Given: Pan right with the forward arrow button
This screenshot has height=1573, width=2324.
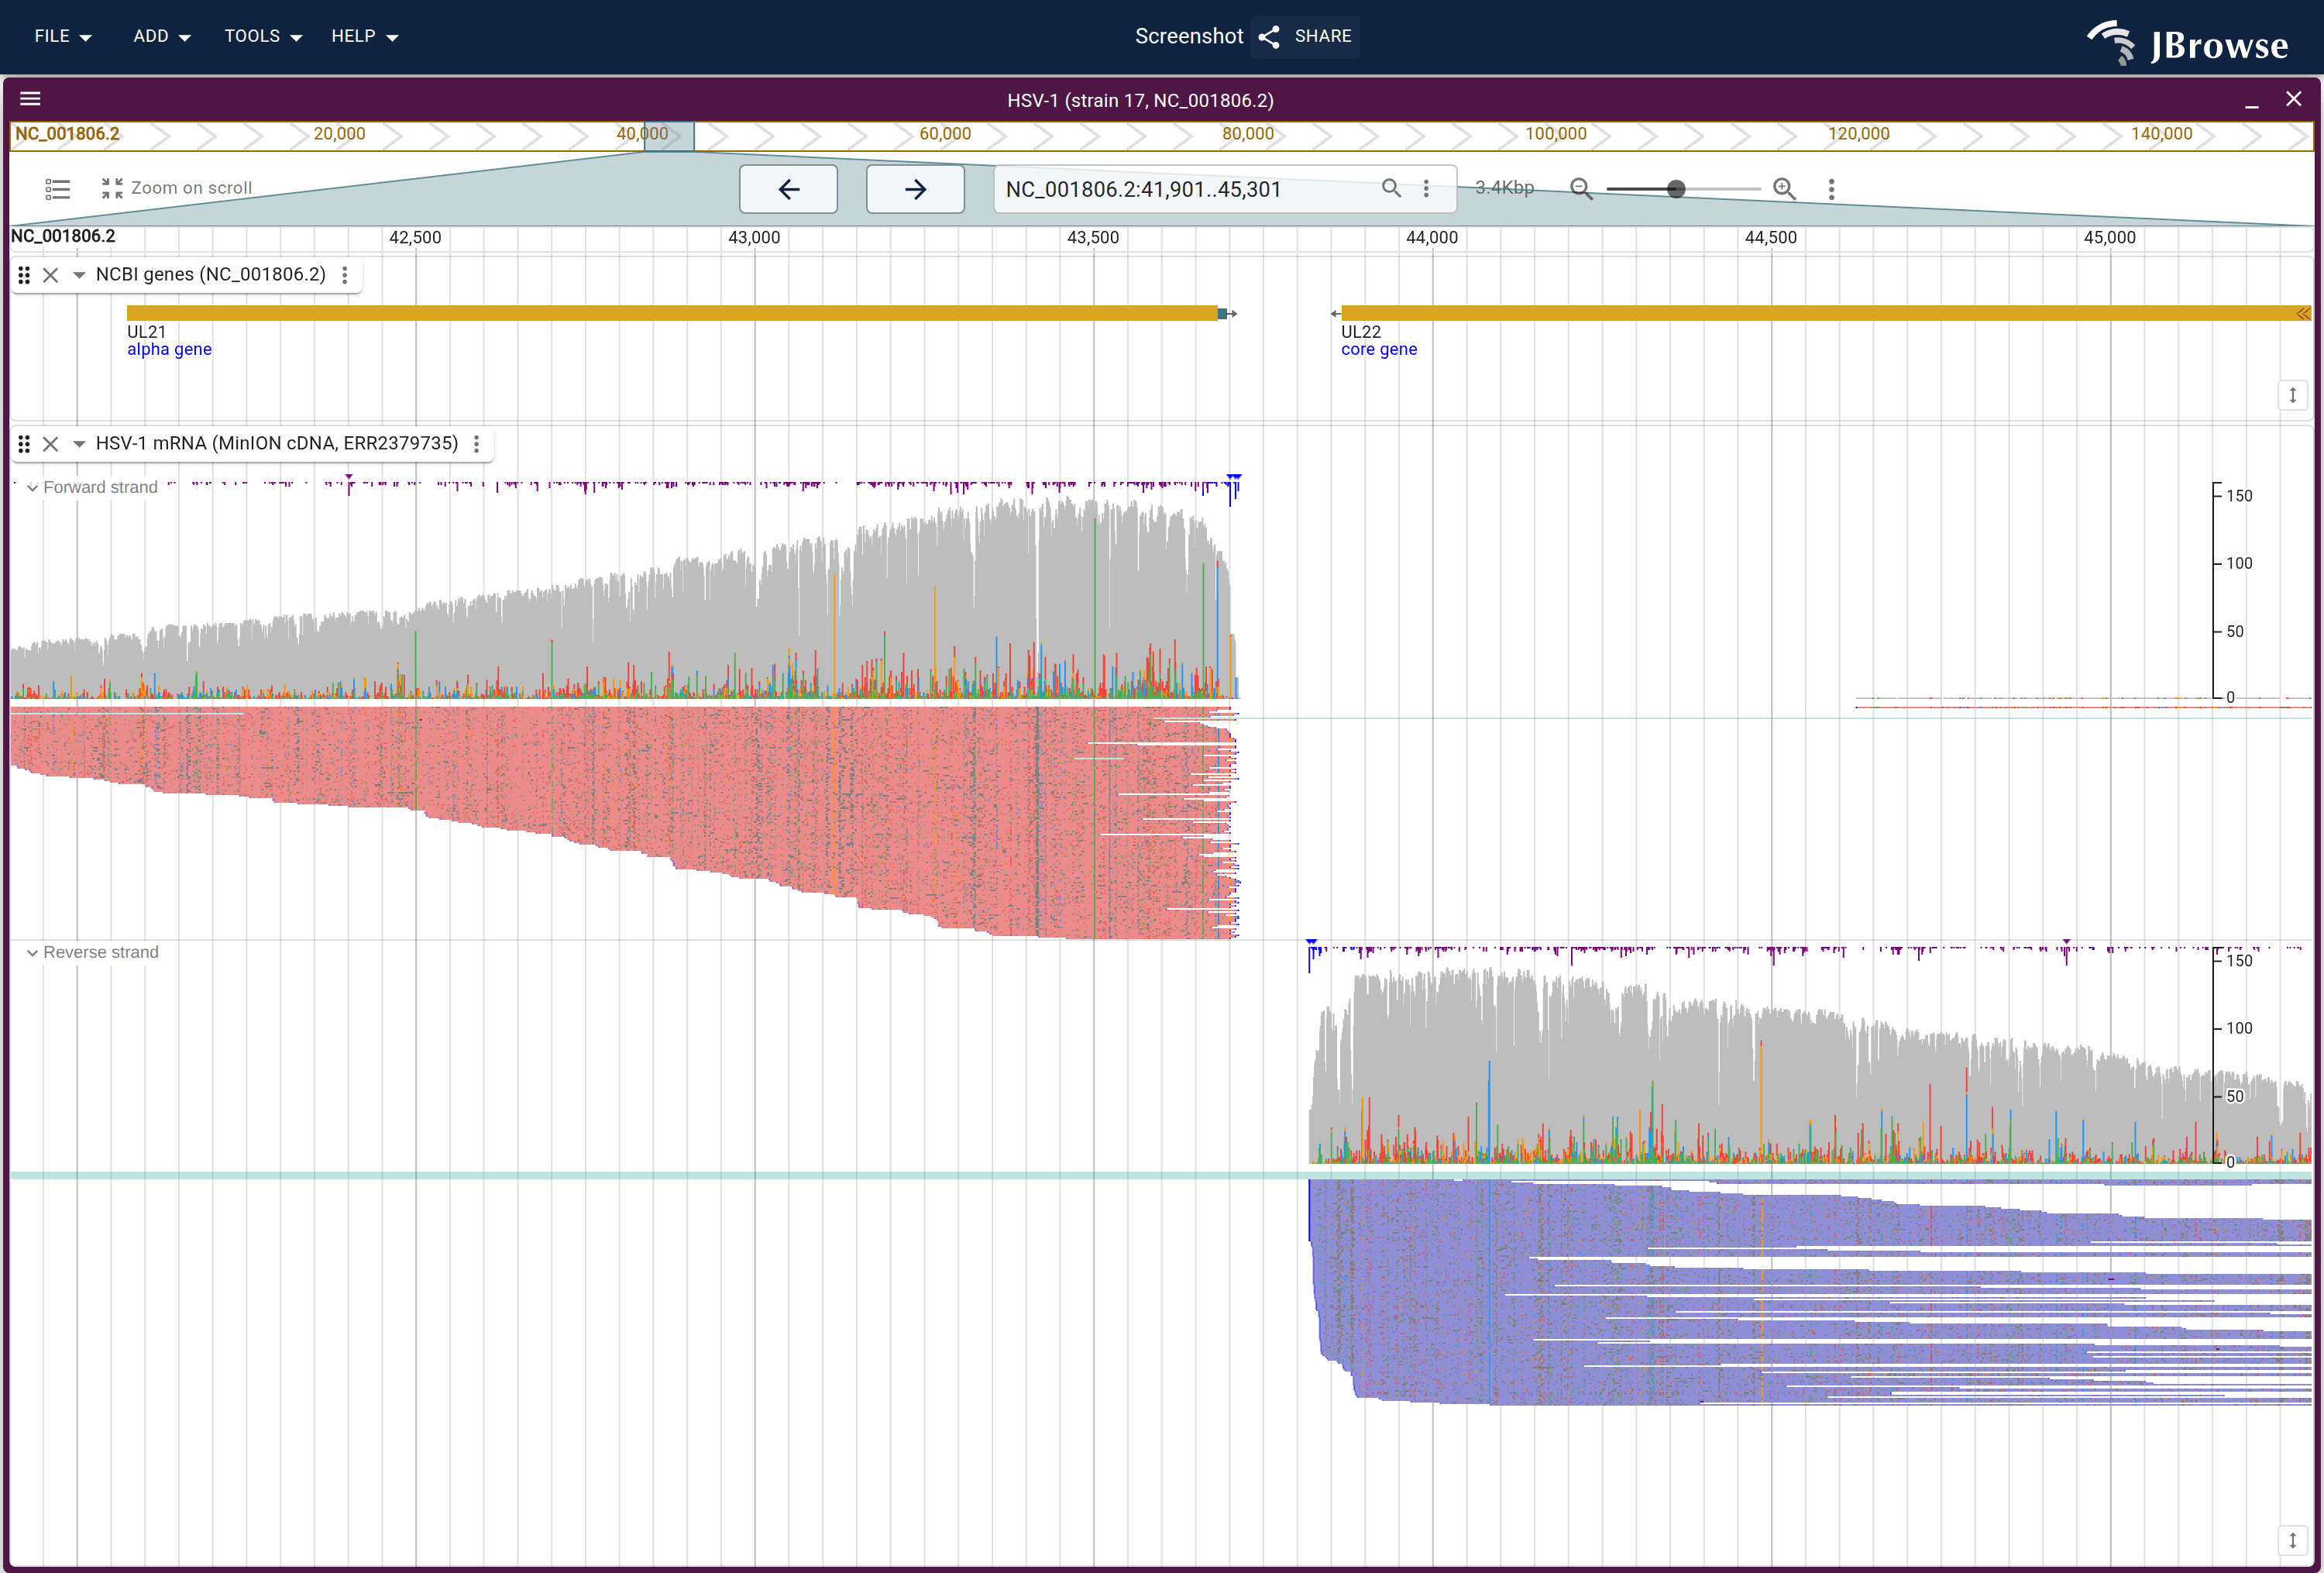Looking at the screenshot, I should pyautogui.click(x=915, y=189).
